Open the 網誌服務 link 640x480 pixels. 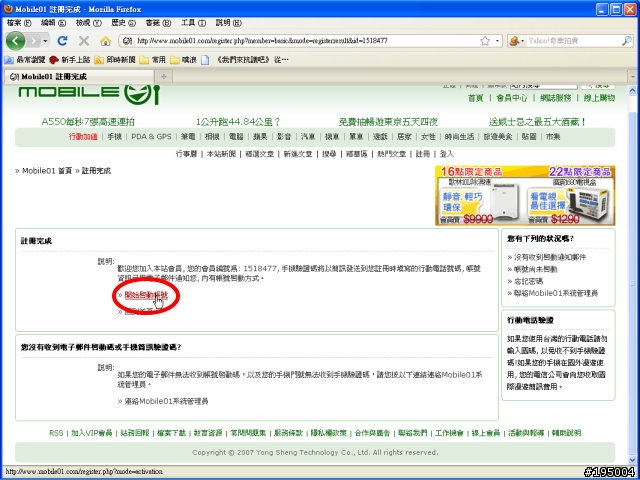coord(555,98)
